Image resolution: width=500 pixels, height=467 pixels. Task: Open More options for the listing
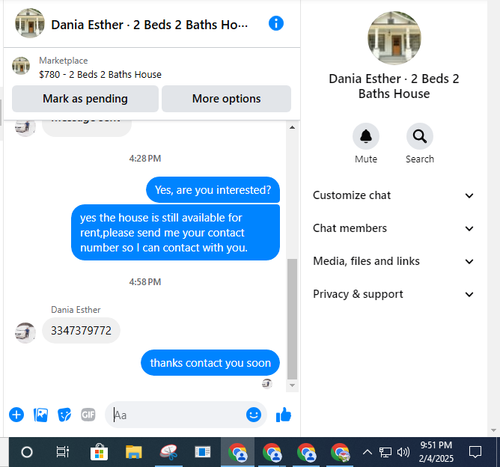[x=226, y=99]
